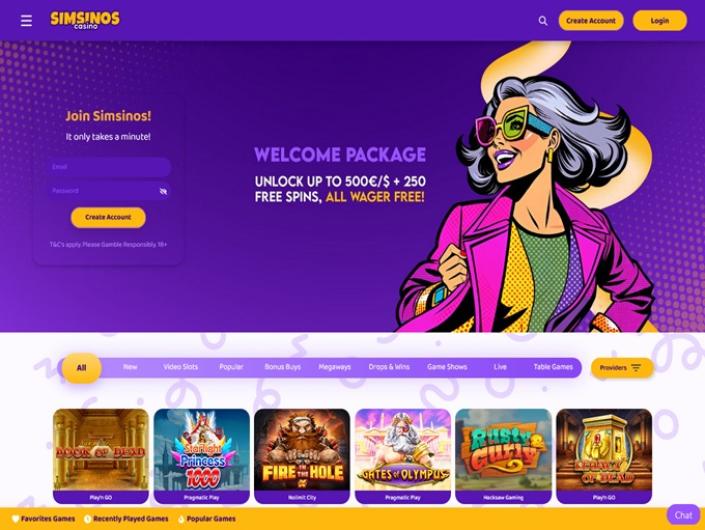Select the Megaways category tab

[335, 367]
